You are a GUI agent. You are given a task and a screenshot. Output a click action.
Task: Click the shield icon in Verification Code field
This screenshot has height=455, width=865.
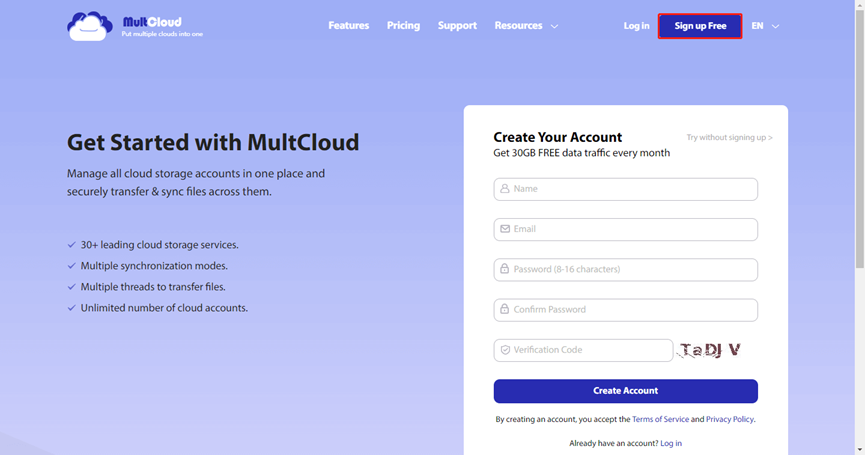coord(505,350)
